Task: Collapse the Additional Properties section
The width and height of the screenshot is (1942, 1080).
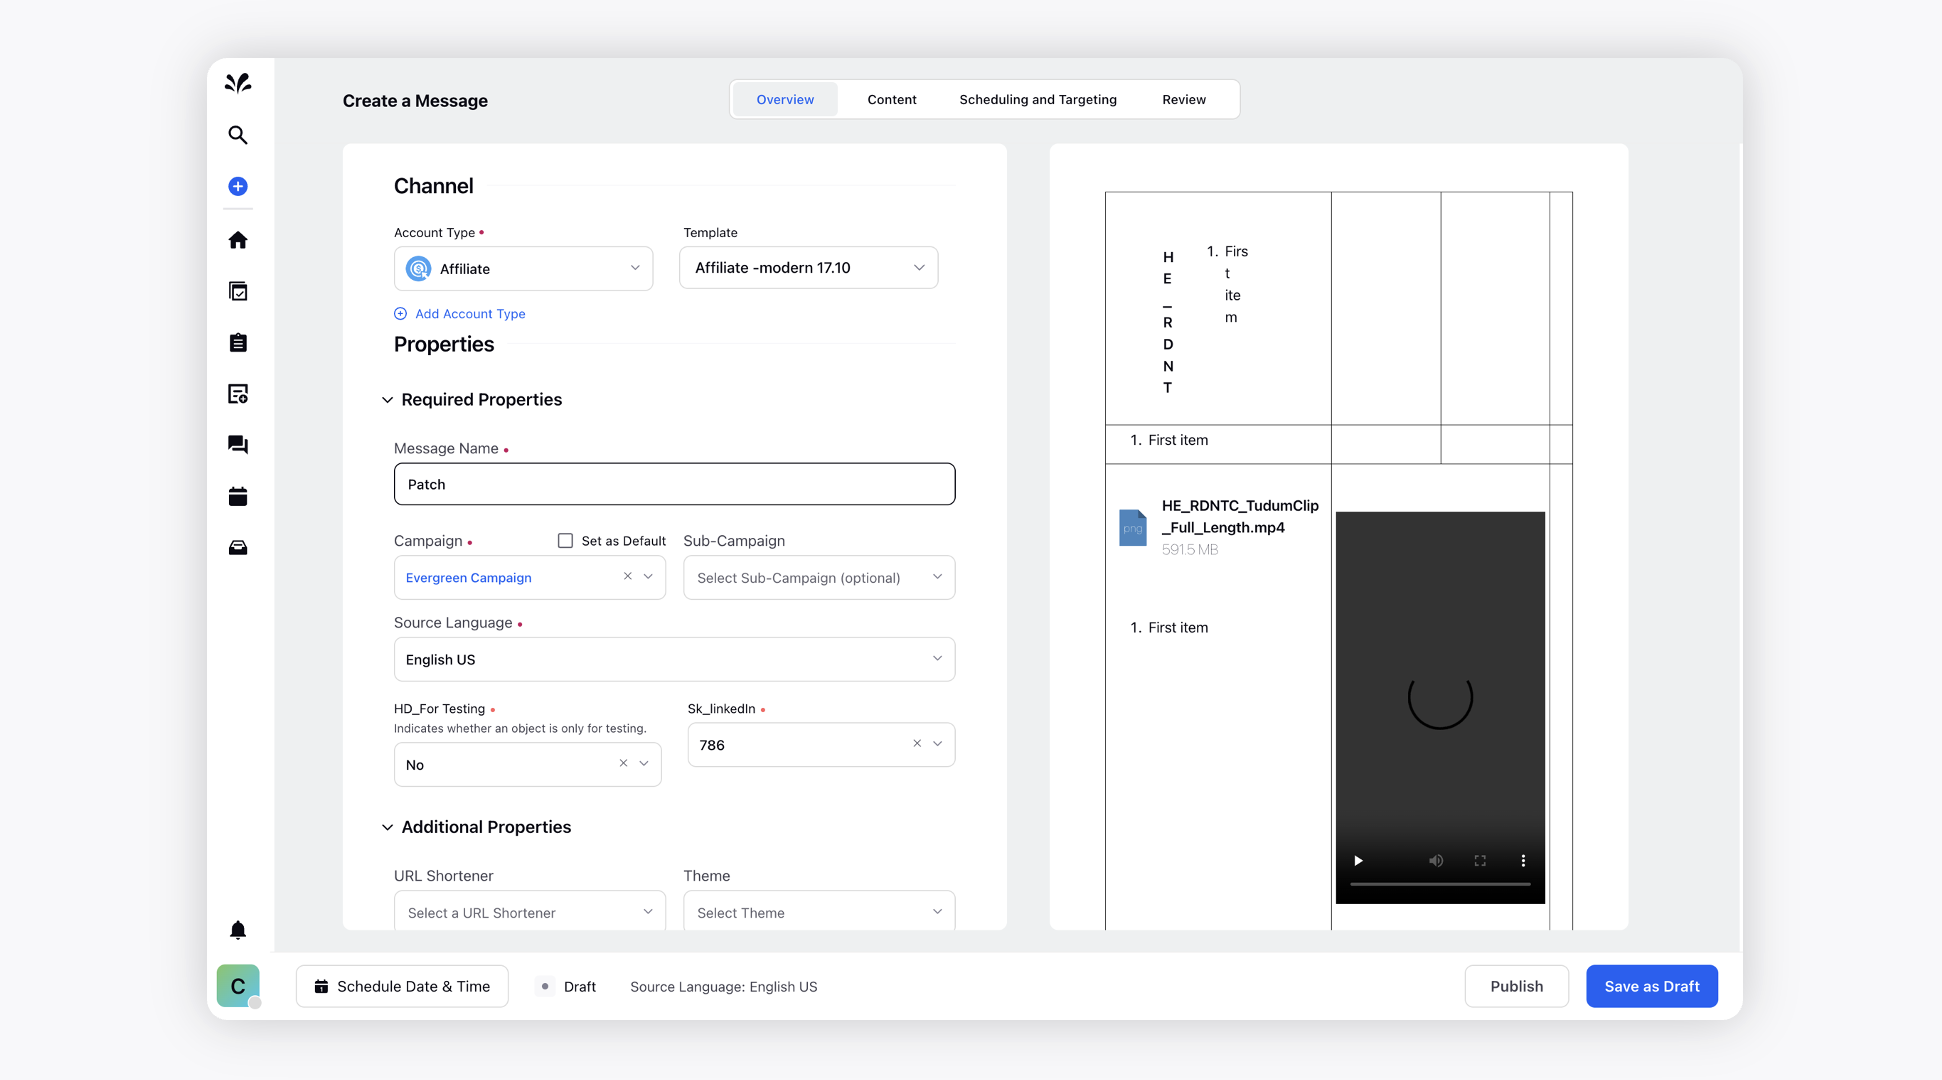Action: click(x=388, y=828)
